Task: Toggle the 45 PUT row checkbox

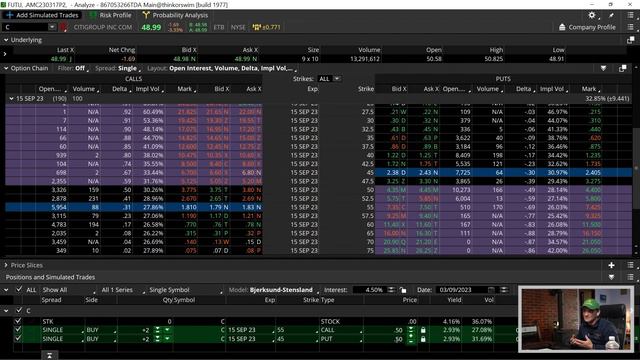Action: (x=18, y=338)
